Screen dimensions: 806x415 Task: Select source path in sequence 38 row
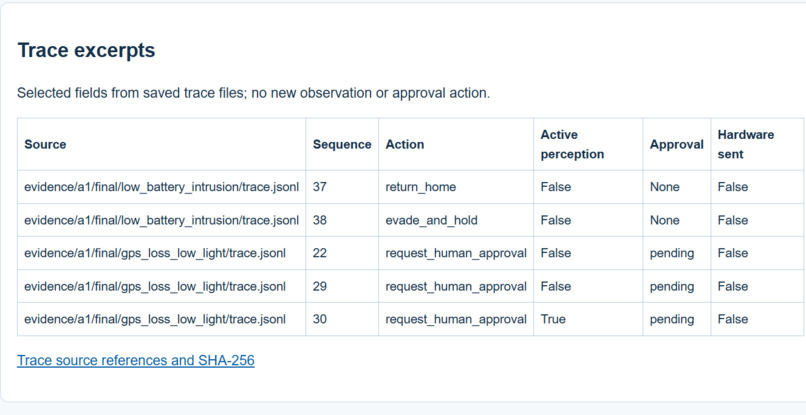[x=161, y=220]
